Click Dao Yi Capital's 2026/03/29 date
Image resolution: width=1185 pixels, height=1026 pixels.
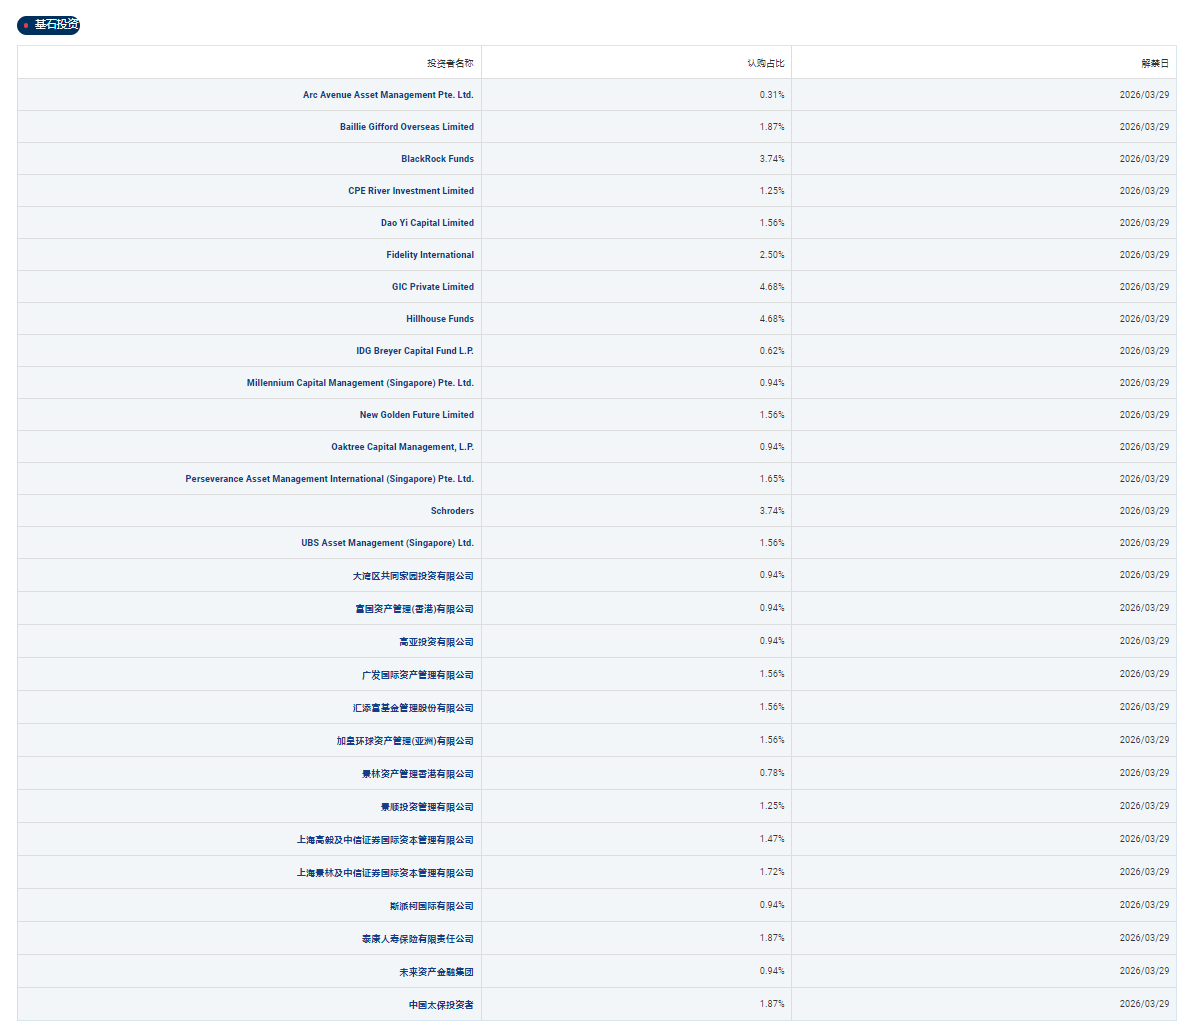[x=1144, y=223]
